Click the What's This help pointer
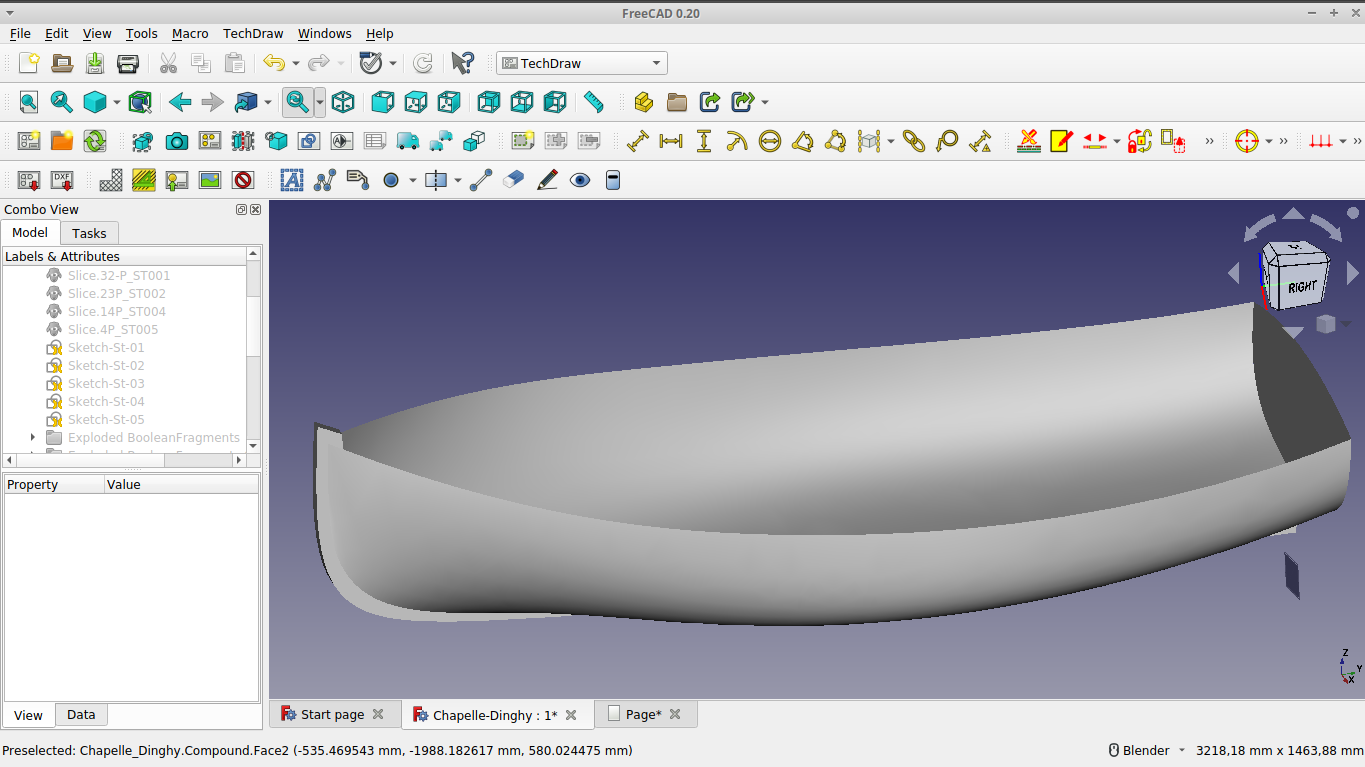 click(462, 63)
